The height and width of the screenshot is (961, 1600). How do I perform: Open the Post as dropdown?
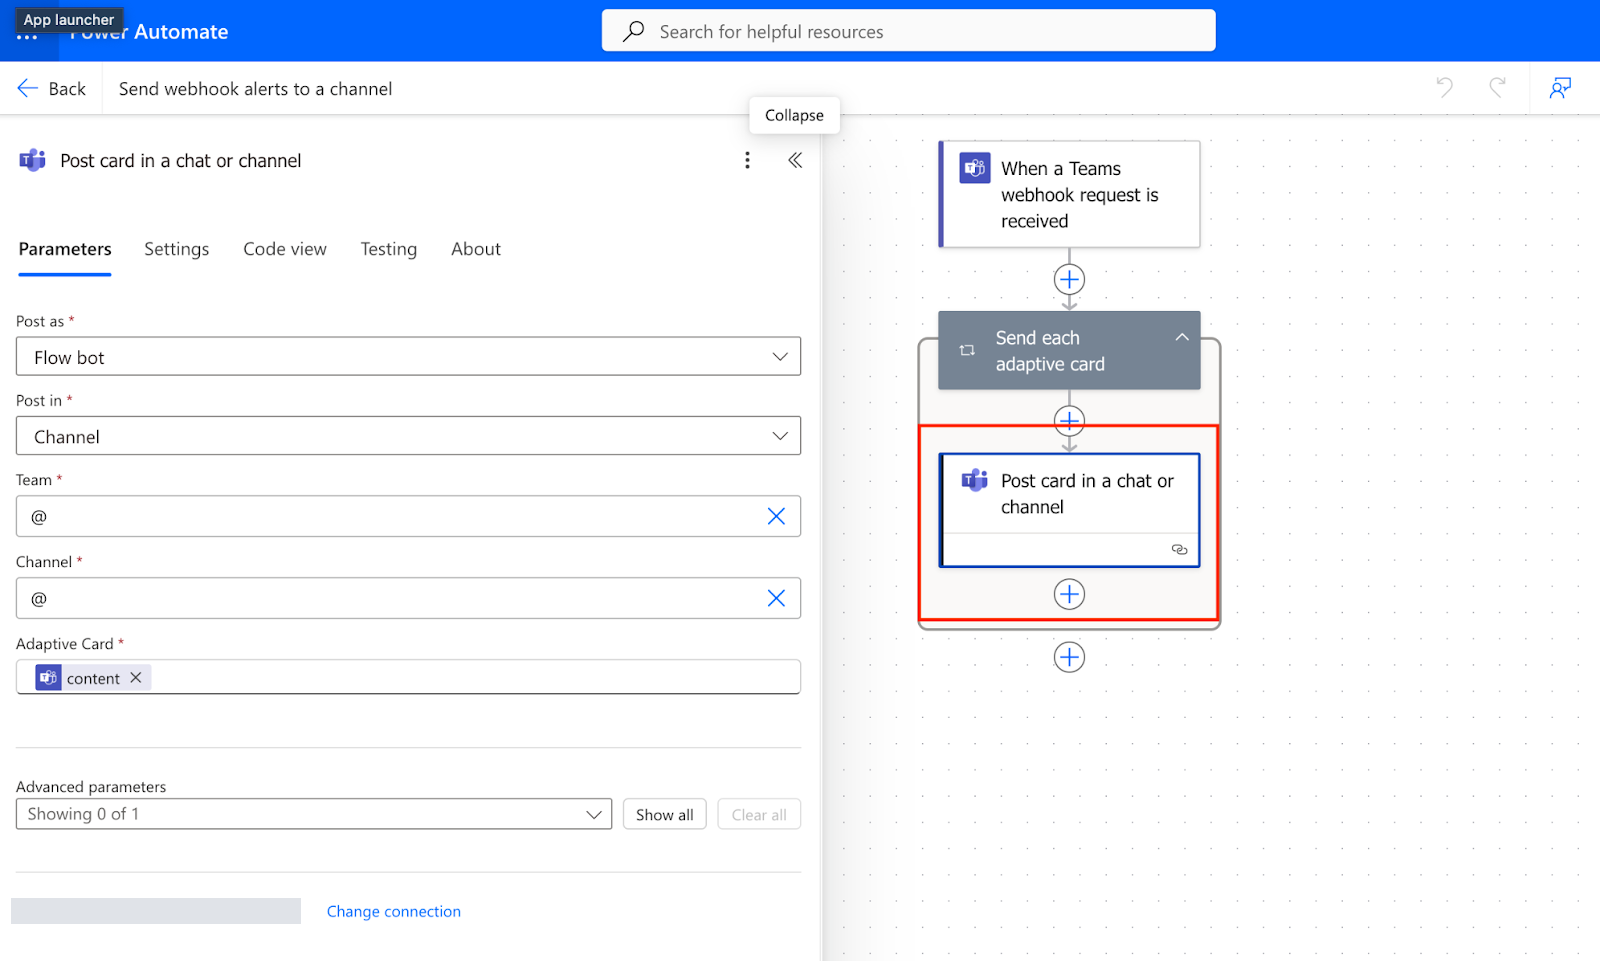coord(408,356)
